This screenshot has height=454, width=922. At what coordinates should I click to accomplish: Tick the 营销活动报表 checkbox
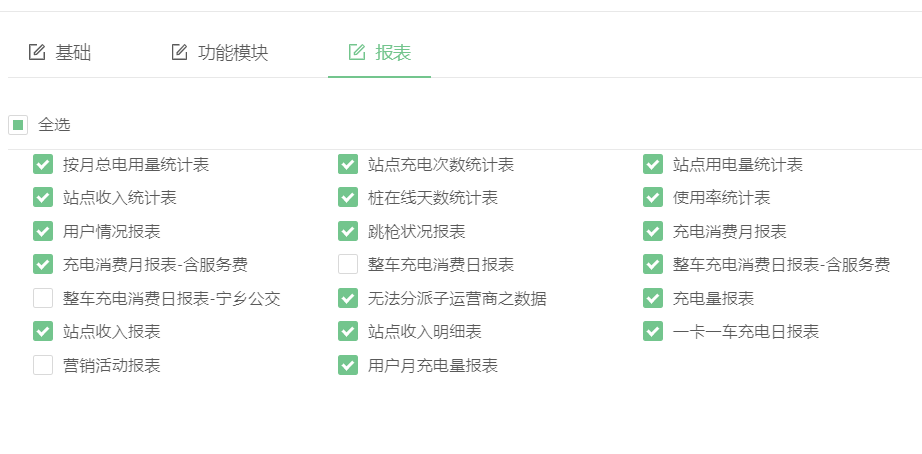tap(43, 365)
